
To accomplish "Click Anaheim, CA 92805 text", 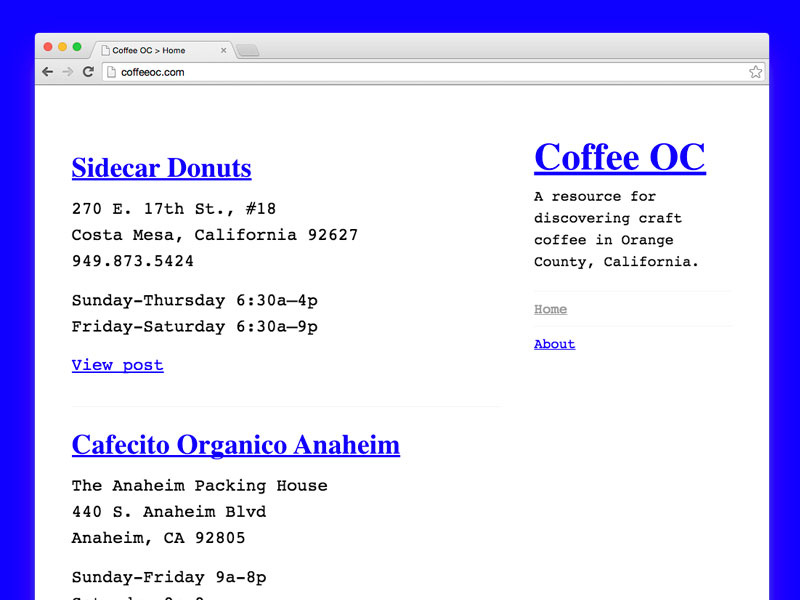I will point(159,538).
